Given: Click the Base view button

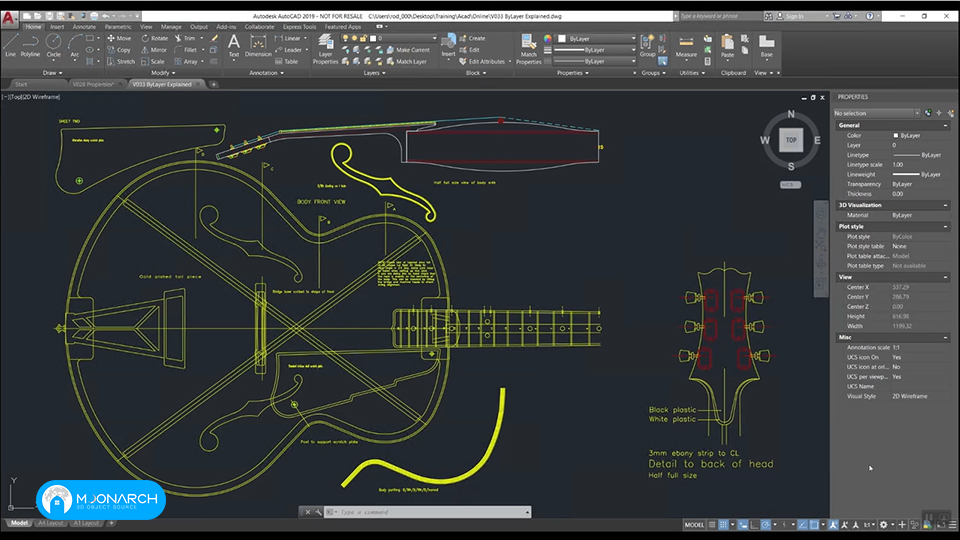Looking at the screenshot, I should tap(766, 46).
